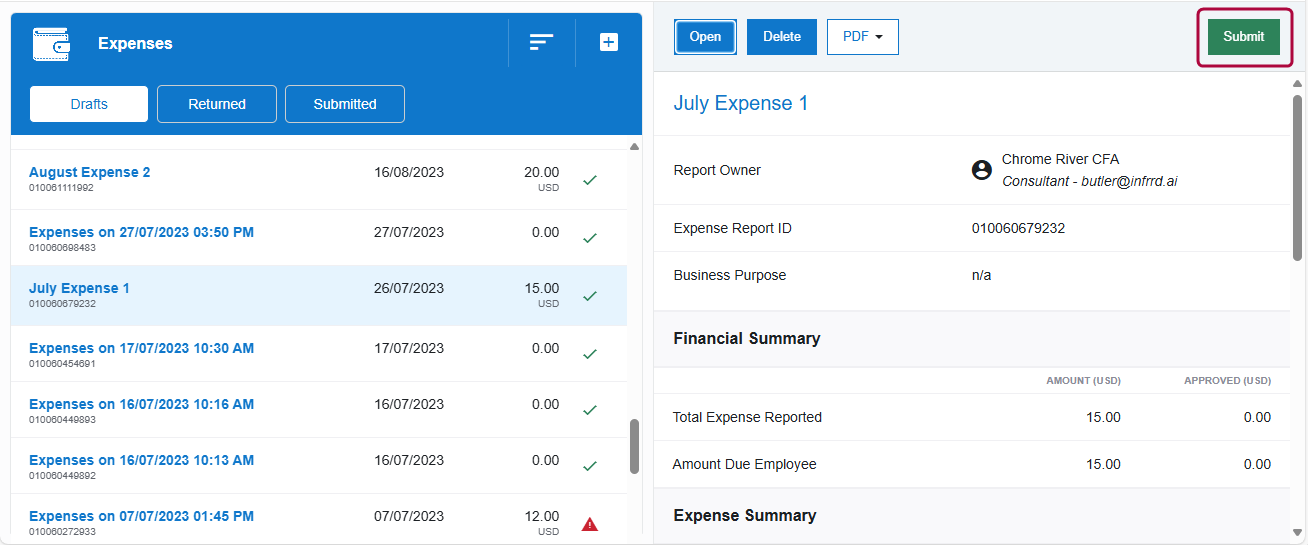Switch to the Submitted tab
Viewport: 1308px width, 545px height.
pos(345,104)
